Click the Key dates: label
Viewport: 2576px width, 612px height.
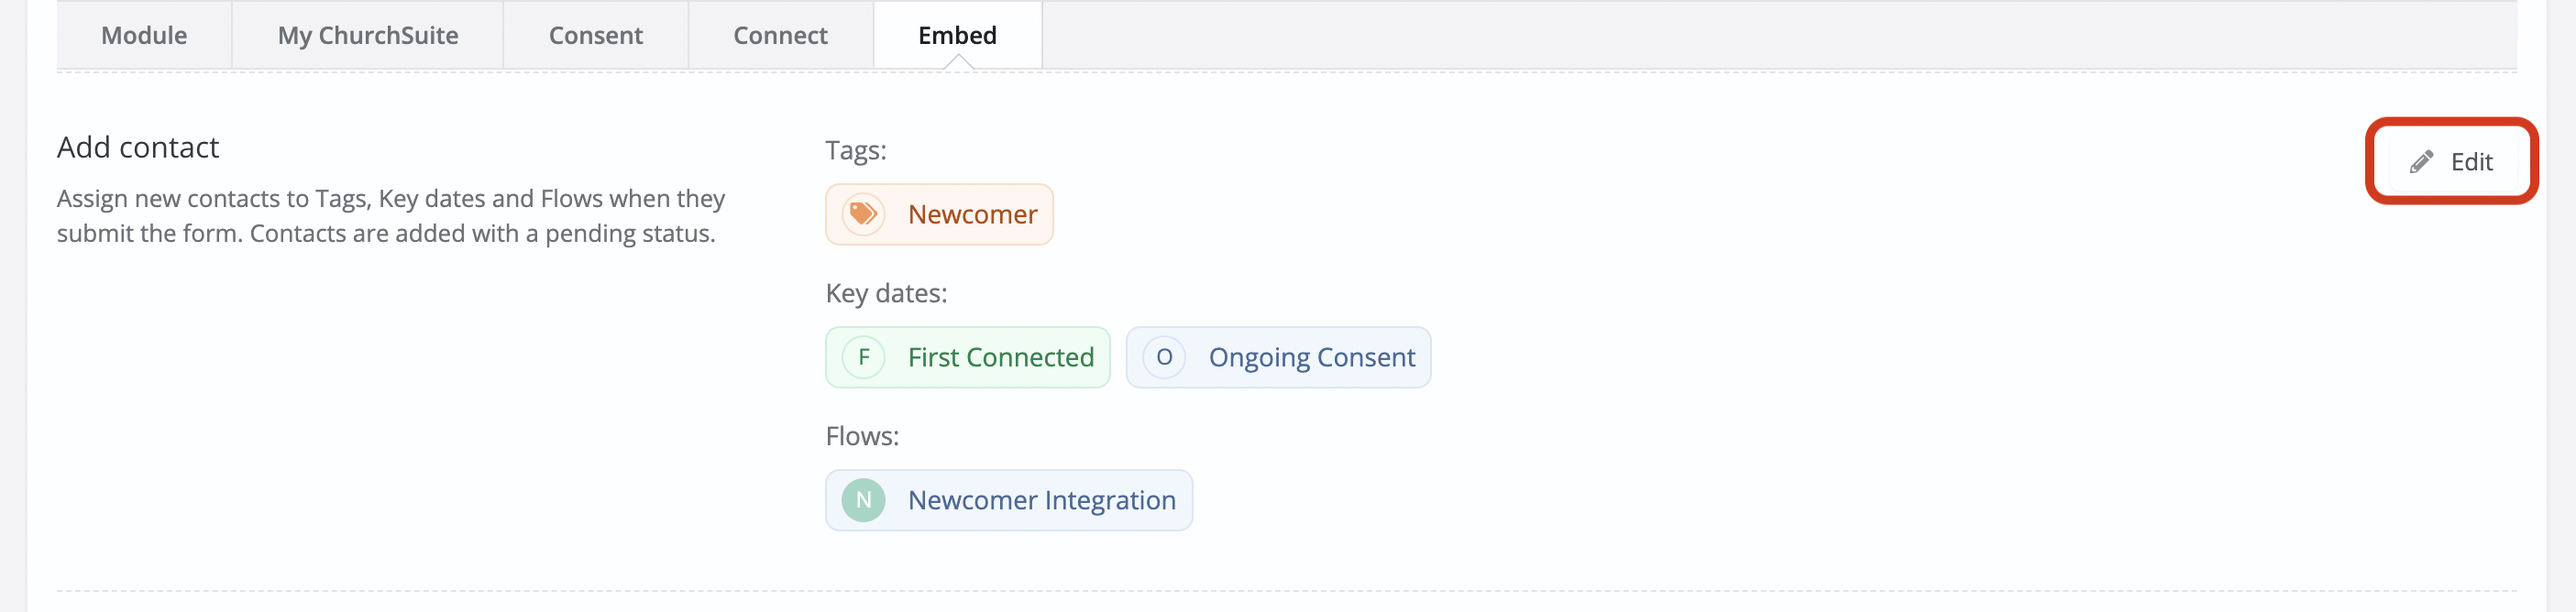tap(886, 292)
